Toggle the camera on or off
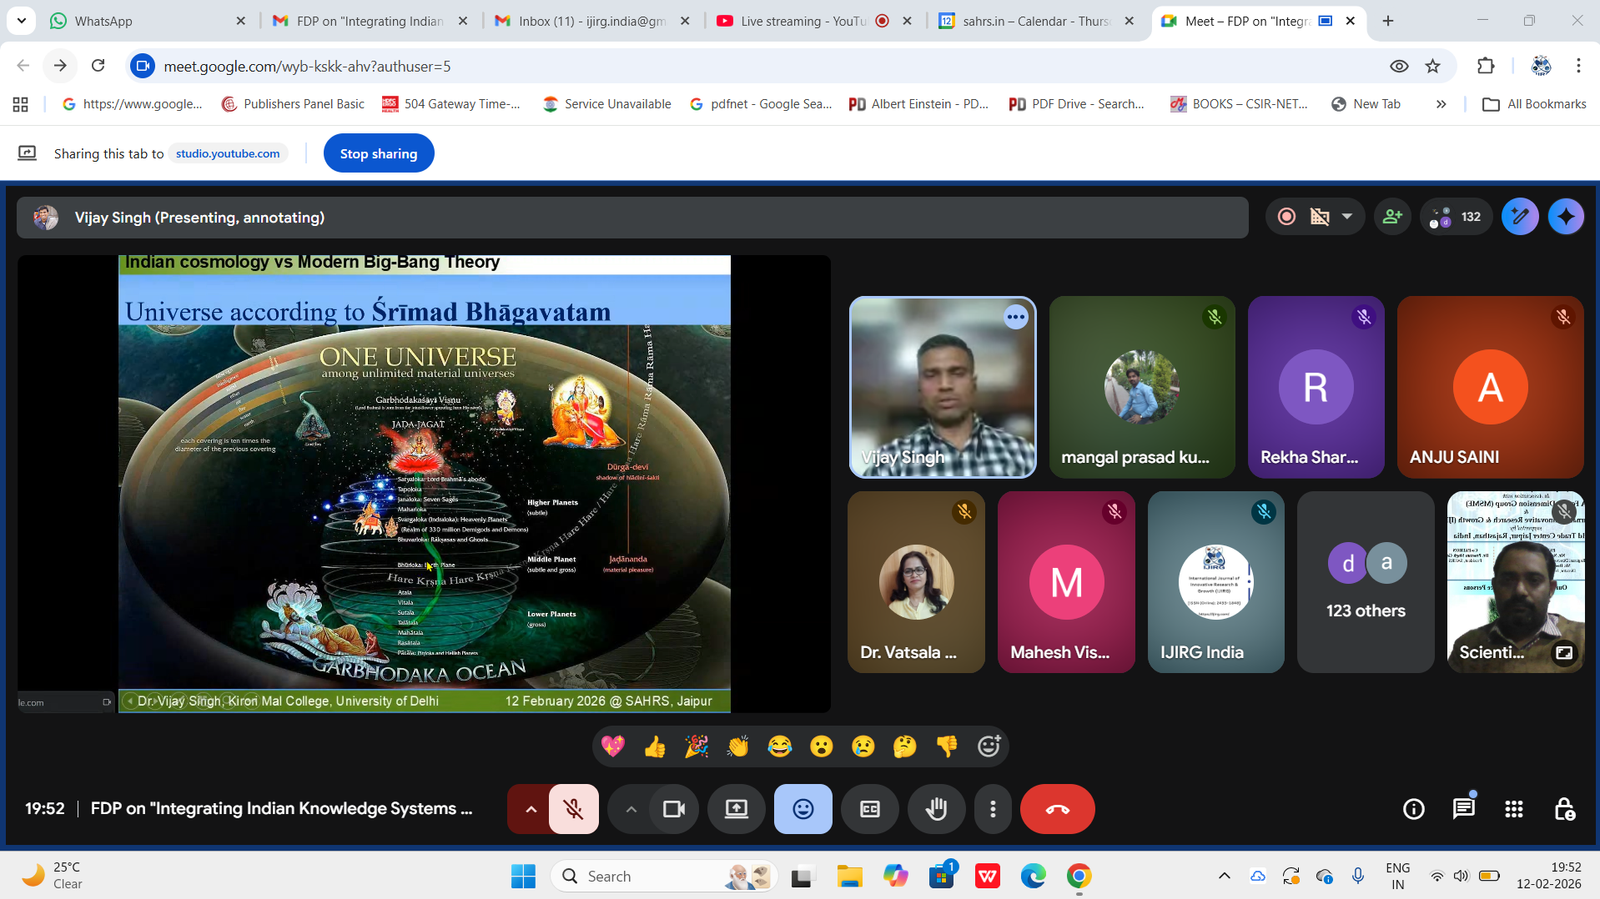The image size is (1600, 899). (674, 809)
